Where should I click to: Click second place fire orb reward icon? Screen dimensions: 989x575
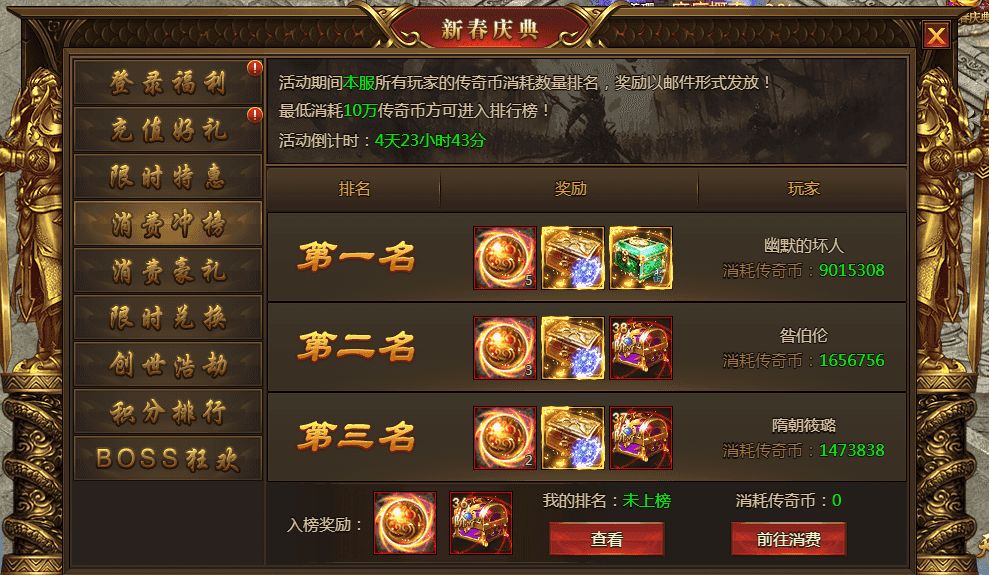[x=505, y=348]
